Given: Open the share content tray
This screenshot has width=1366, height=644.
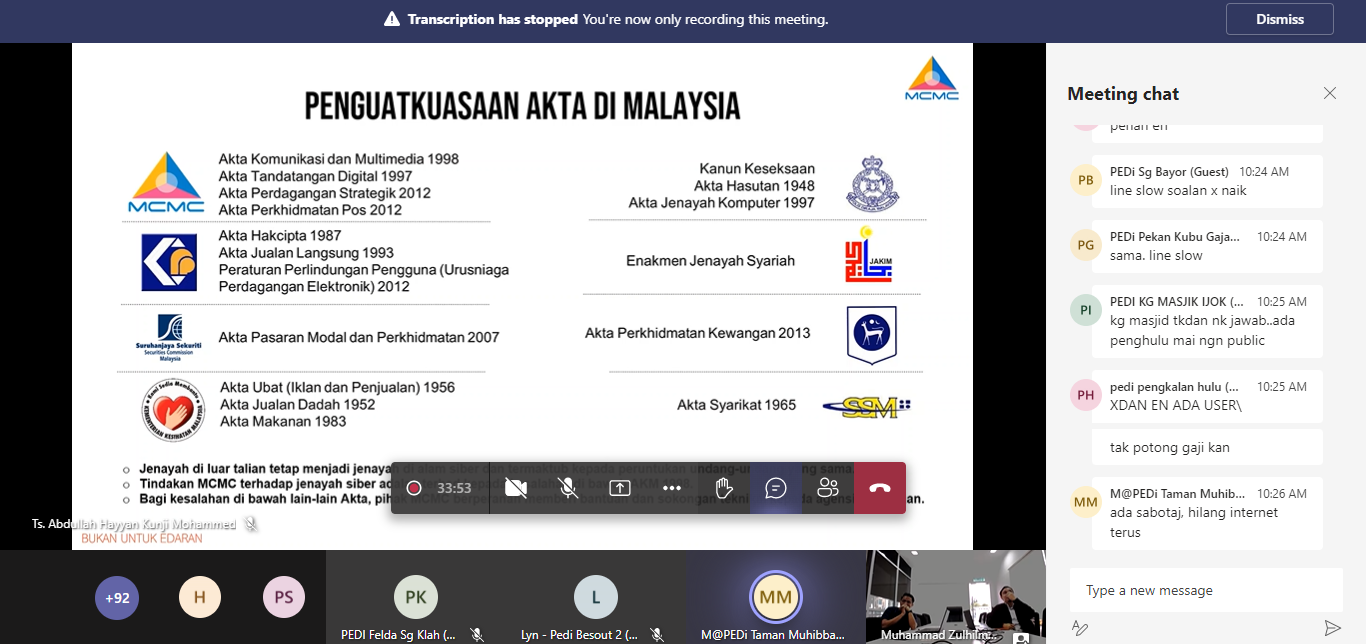Looking at the screenshot, I should click(620, 488).
